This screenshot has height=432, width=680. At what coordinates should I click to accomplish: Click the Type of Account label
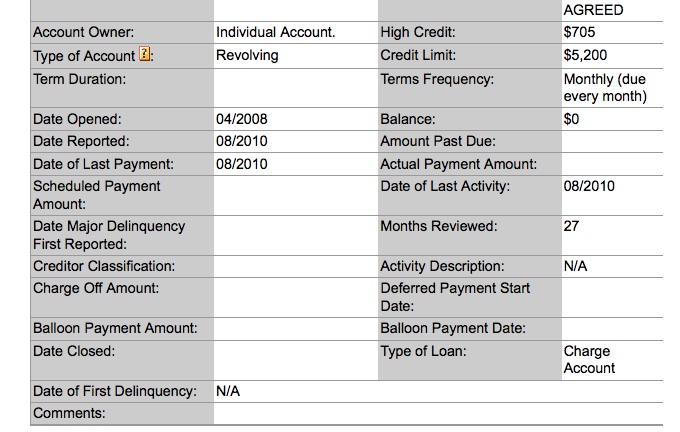tap(84, 56)
